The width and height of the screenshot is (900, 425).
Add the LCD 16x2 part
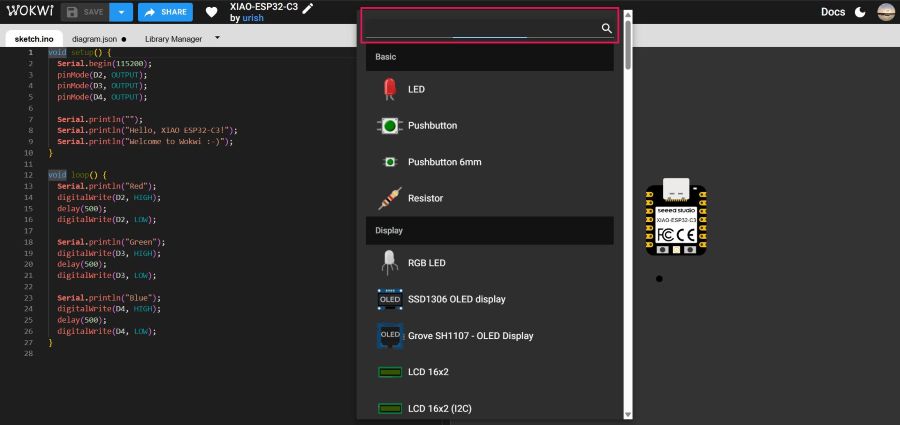coord(490,372)
